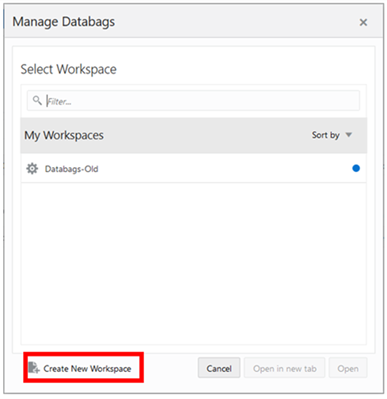
Task: Click into the Filter search field
Action: click(193, 101)
